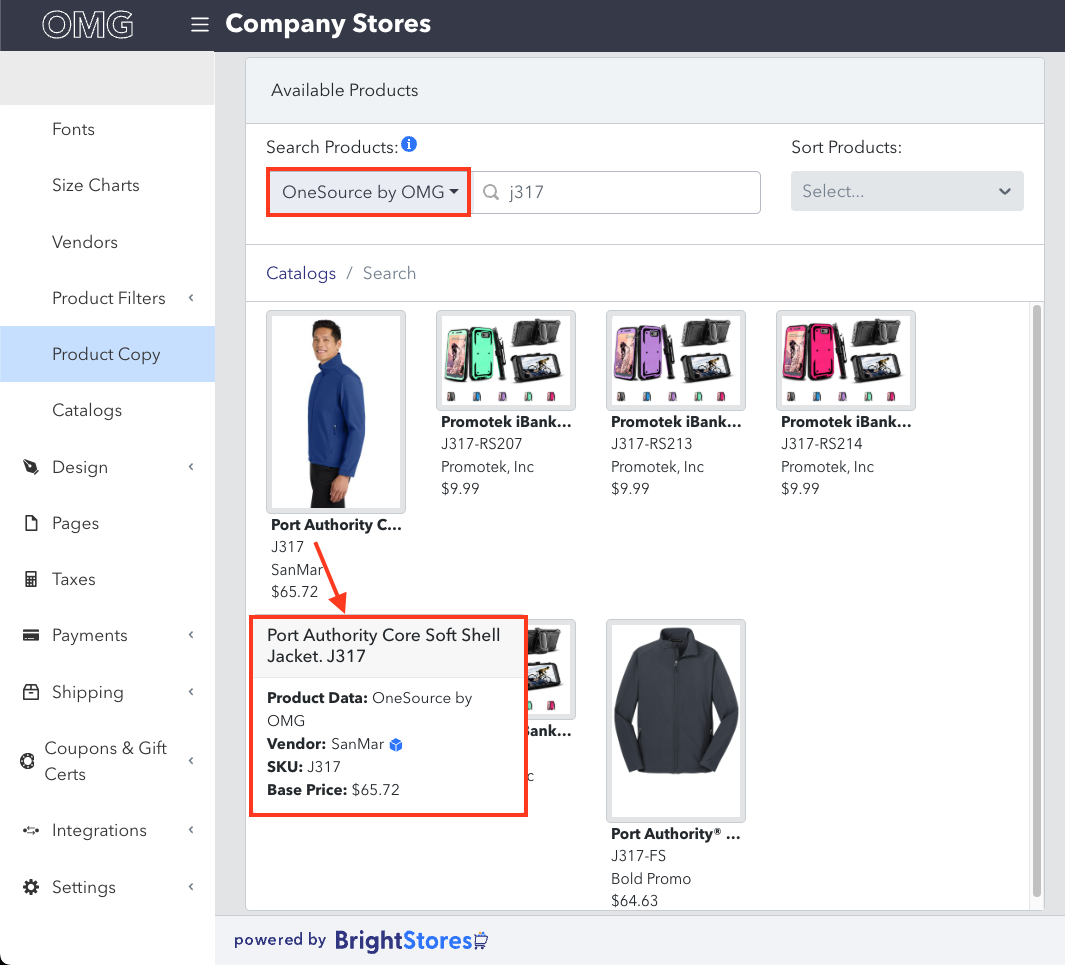The height and width of the screenshot is (965, 1065).
Task: Click the Design pen icon in sidebar
Action: coord(31,467)
